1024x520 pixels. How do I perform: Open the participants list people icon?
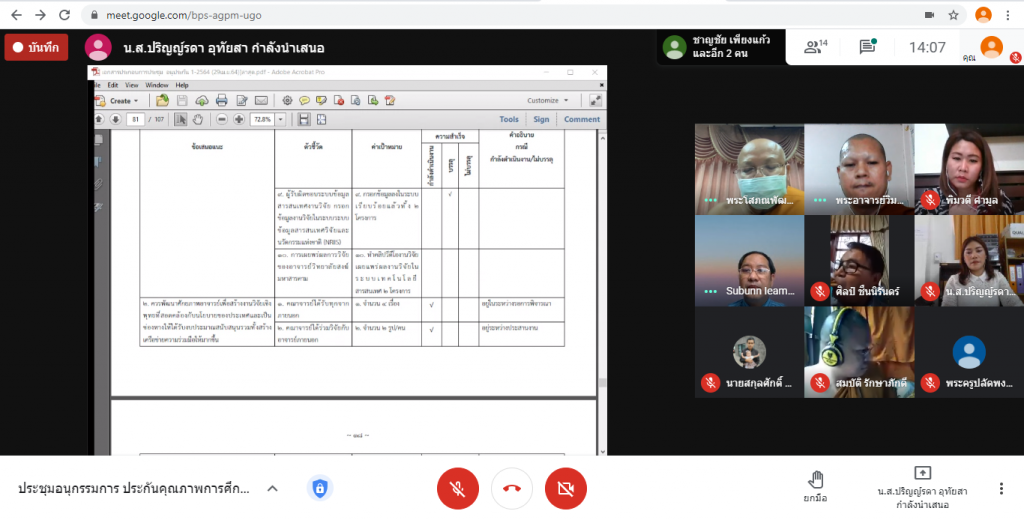point(812,47)
